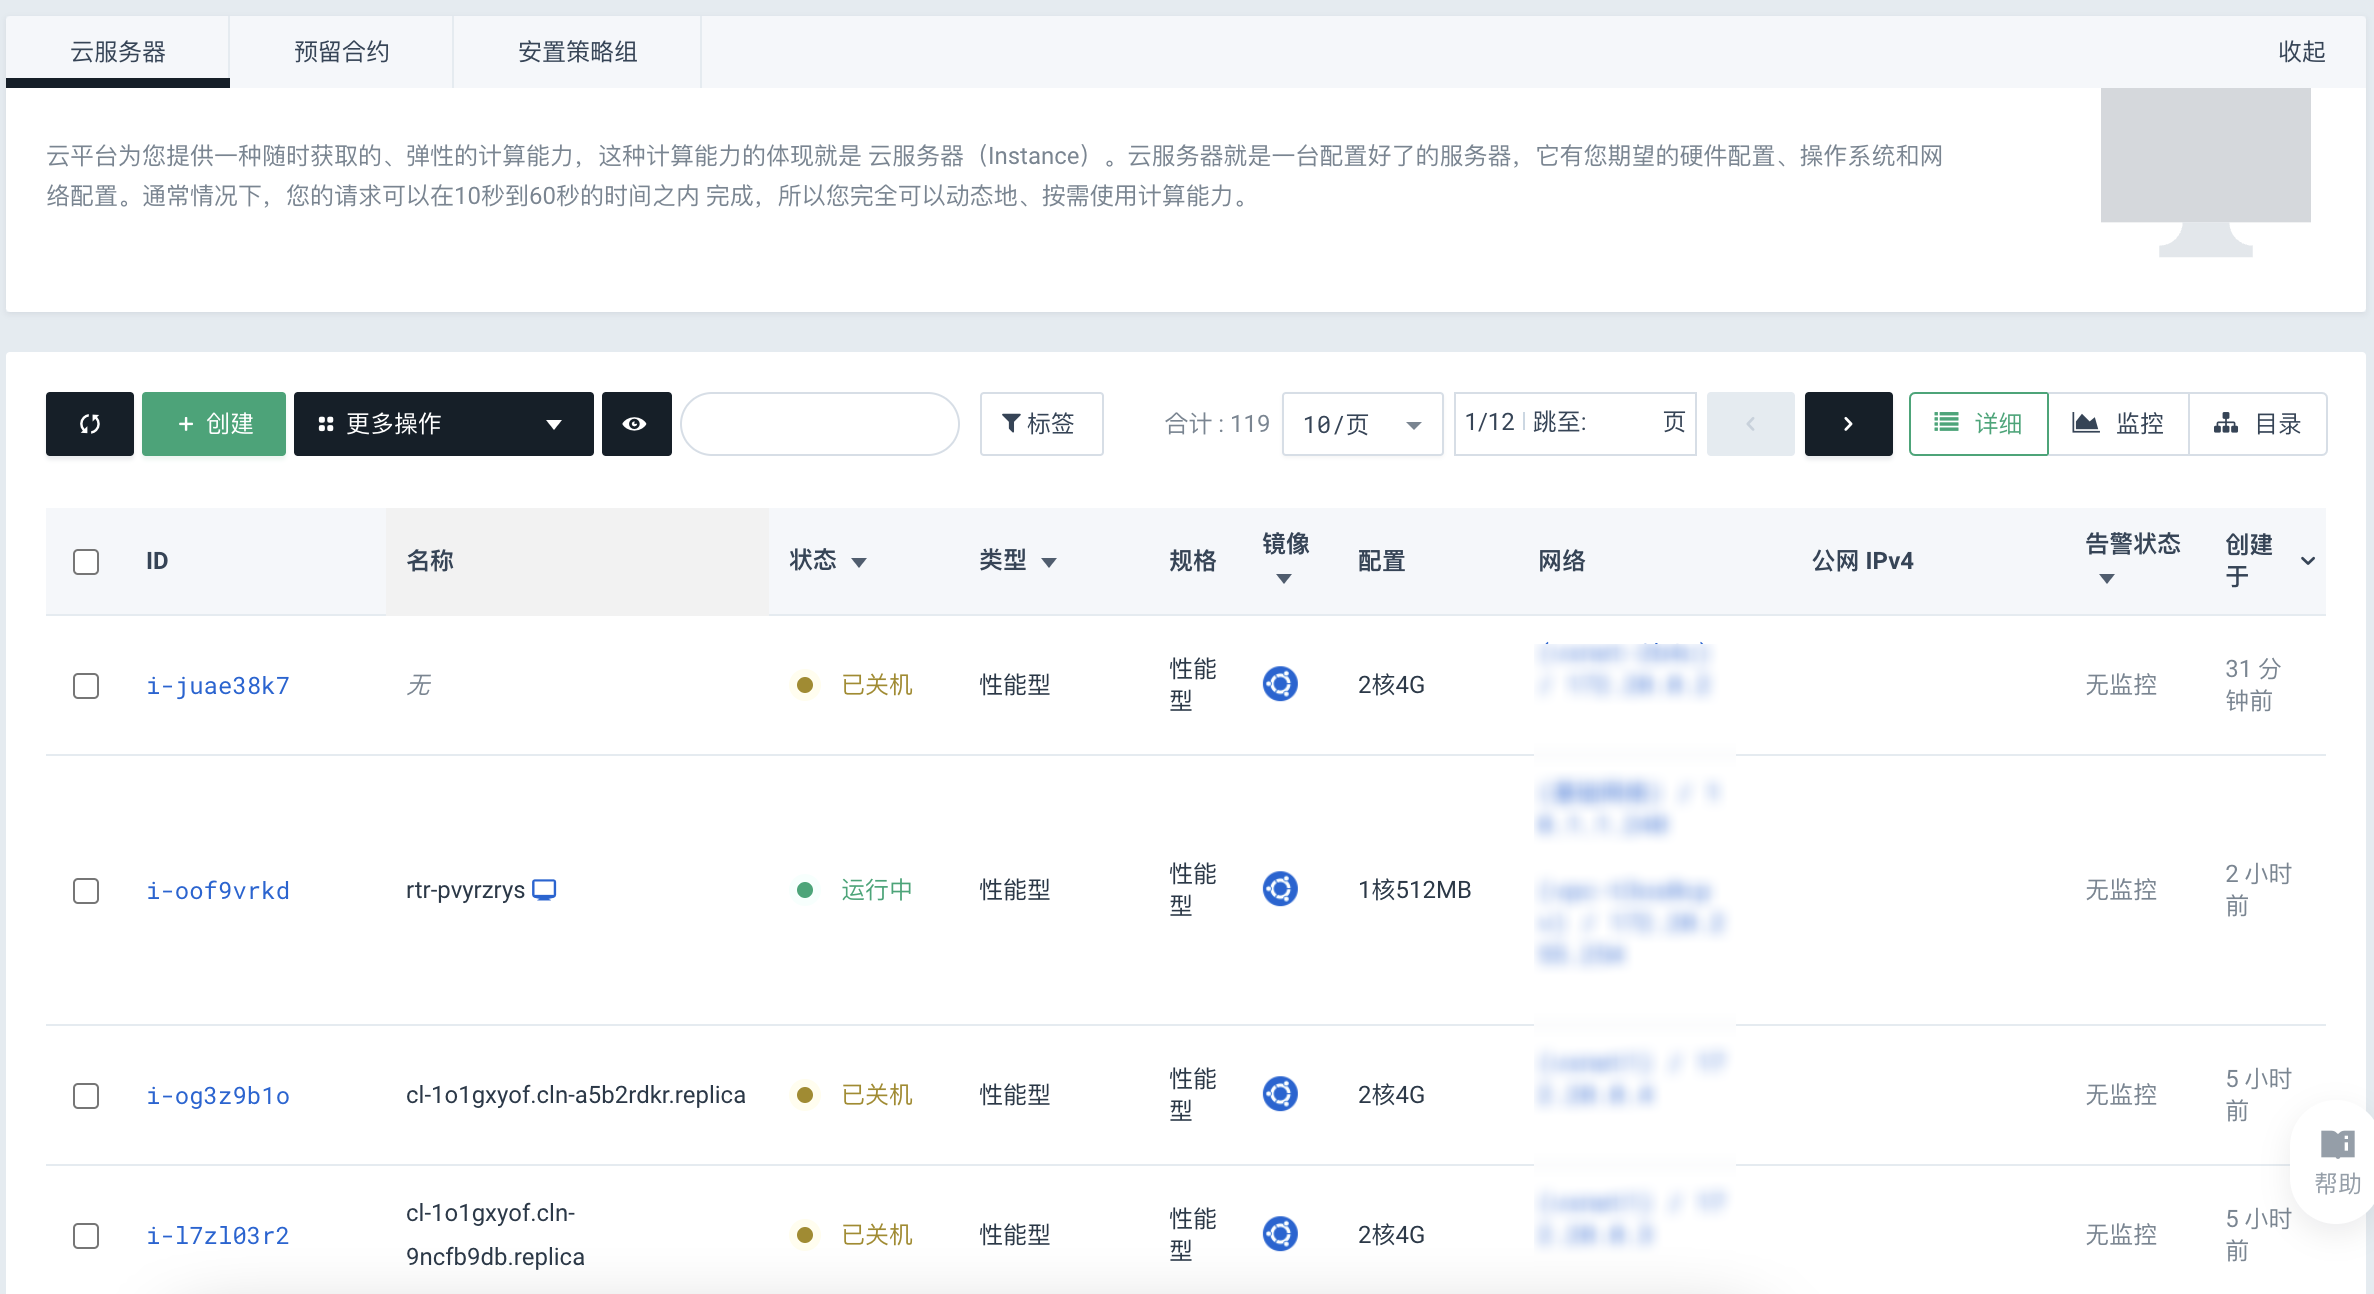Image resolution: width=2374 pixels, height=1294 pixels.
Task: Click the 公网 IPv4 column header
Action: (x=1863, y=561)
